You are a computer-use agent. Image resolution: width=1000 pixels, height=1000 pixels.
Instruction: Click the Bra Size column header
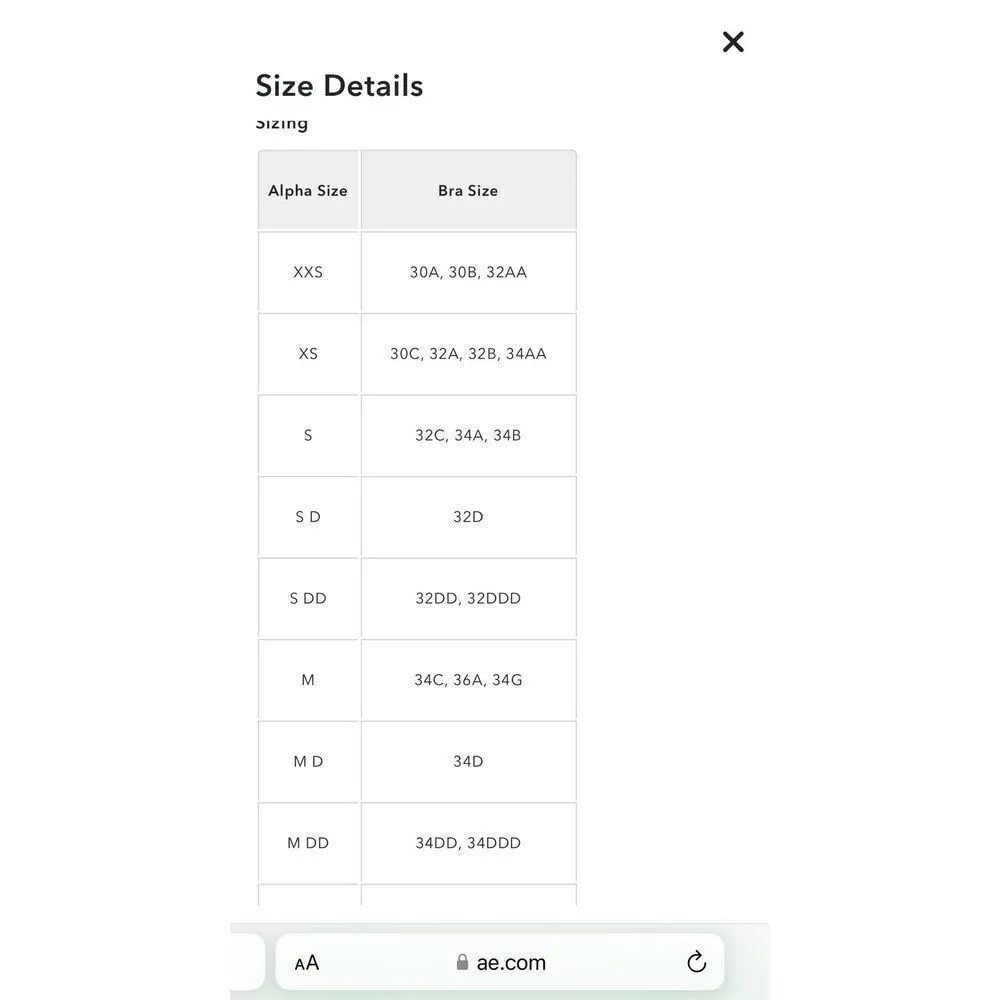click(x=468, y=191)
